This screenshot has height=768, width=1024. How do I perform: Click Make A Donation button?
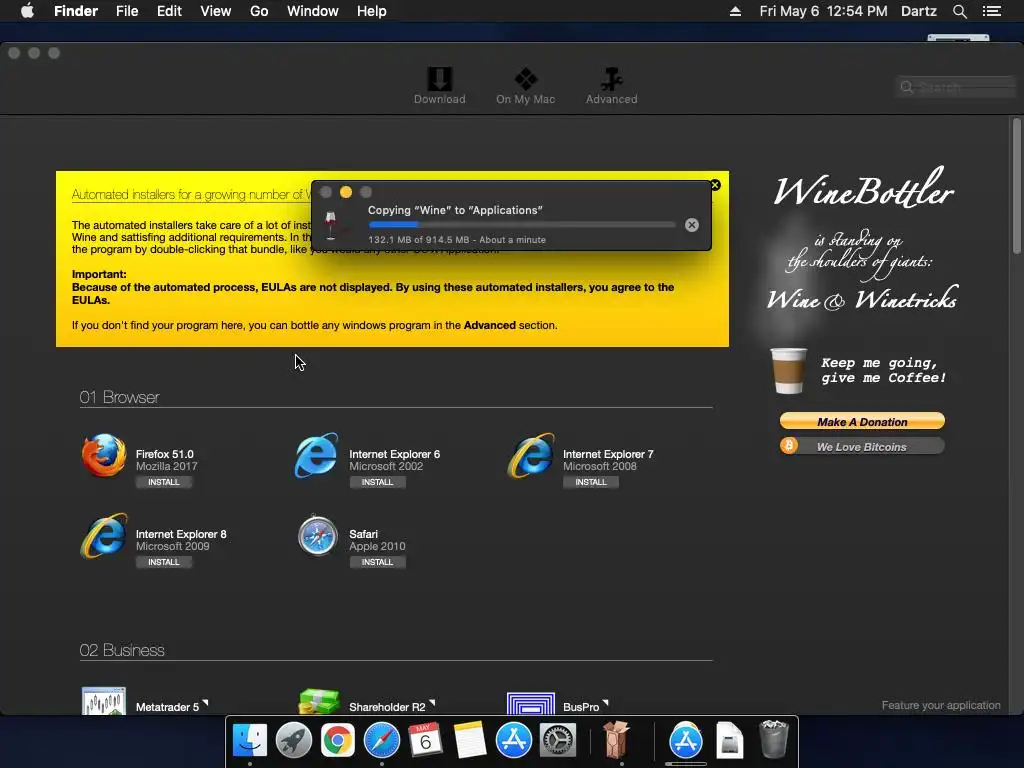(x=862, y=421)
